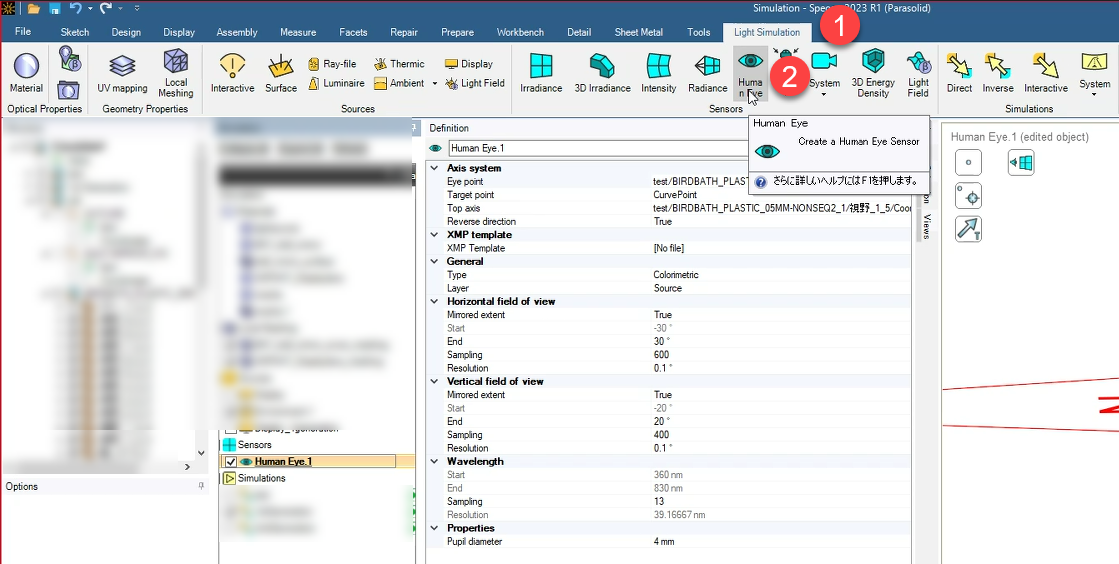Add a Light Field source
Screen dimensions: 1119x564
(475, 83)
